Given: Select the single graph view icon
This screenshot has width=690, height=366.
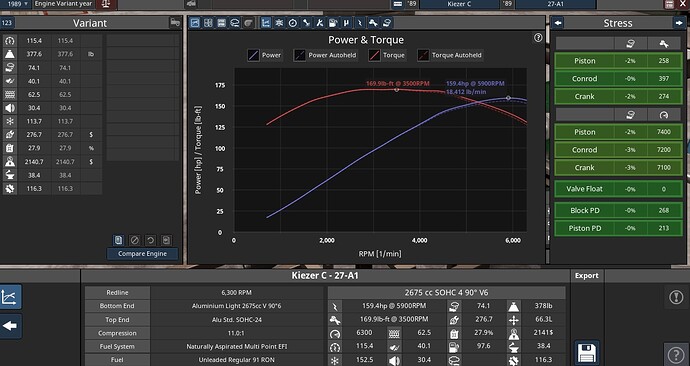Looking at the screenshot, I should click(195, 23).
